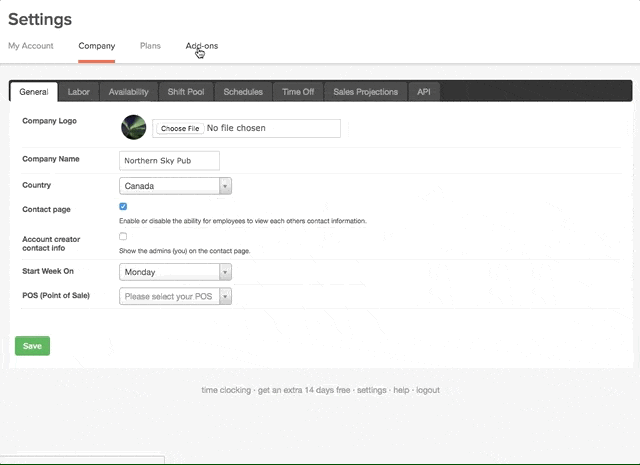Switch to the API sub-tab
The height and width of the screenshot is (465, 640).
[x=424, y=92]
